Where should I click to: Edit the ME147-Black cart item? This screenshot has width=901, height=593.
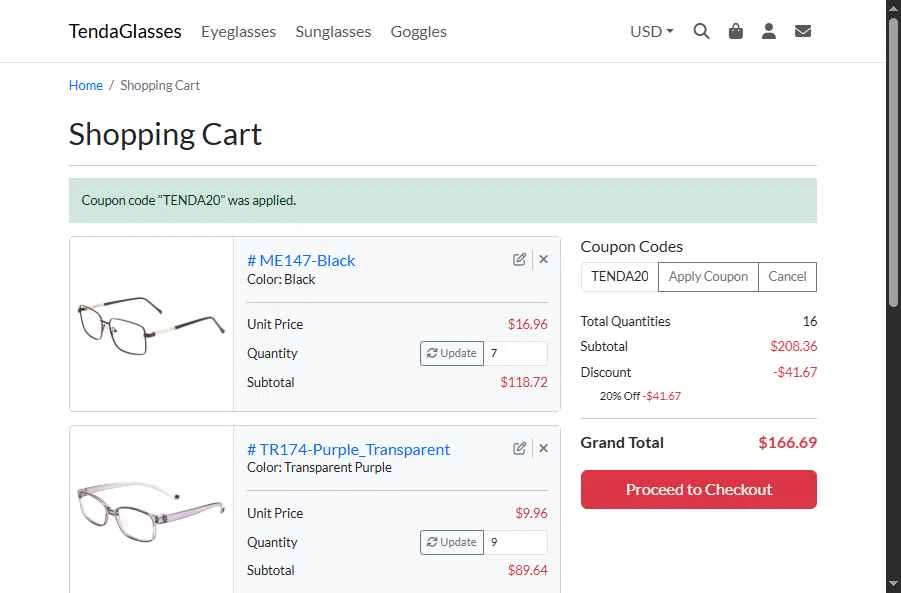click(x=519, y=259)
